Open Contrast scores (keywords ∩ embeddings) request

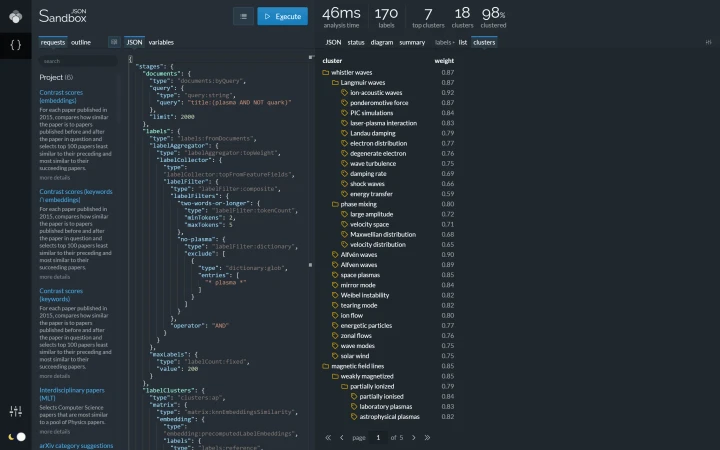(x=76, y=196)
